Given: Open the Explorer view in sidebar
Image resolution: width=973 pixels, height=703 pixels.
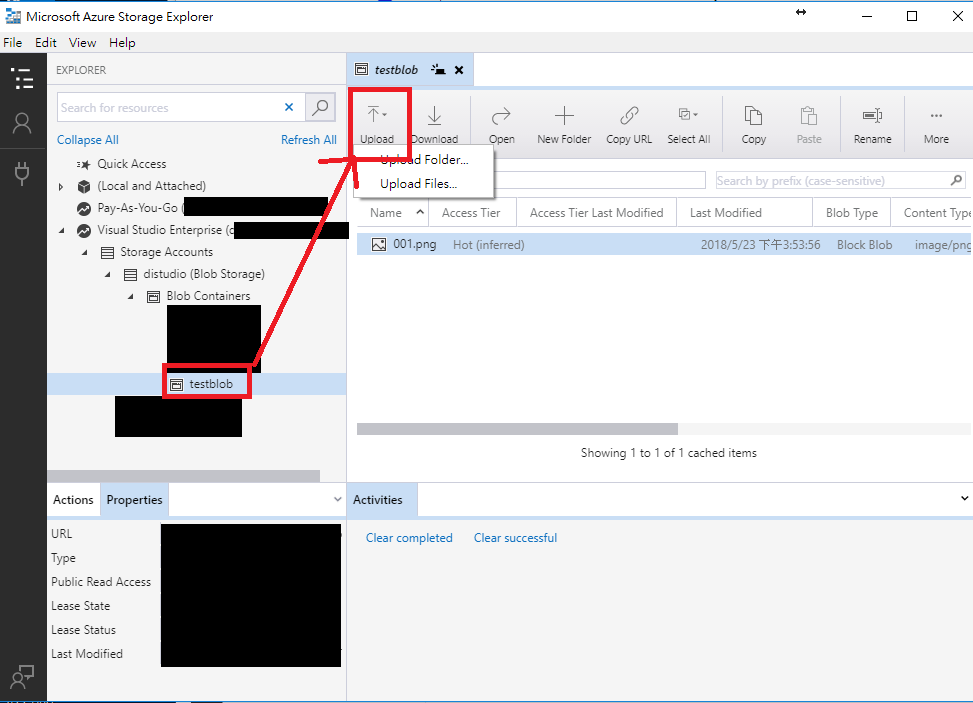Looking at the screenshot, I should pyautogui.click(x=22, y=79).
